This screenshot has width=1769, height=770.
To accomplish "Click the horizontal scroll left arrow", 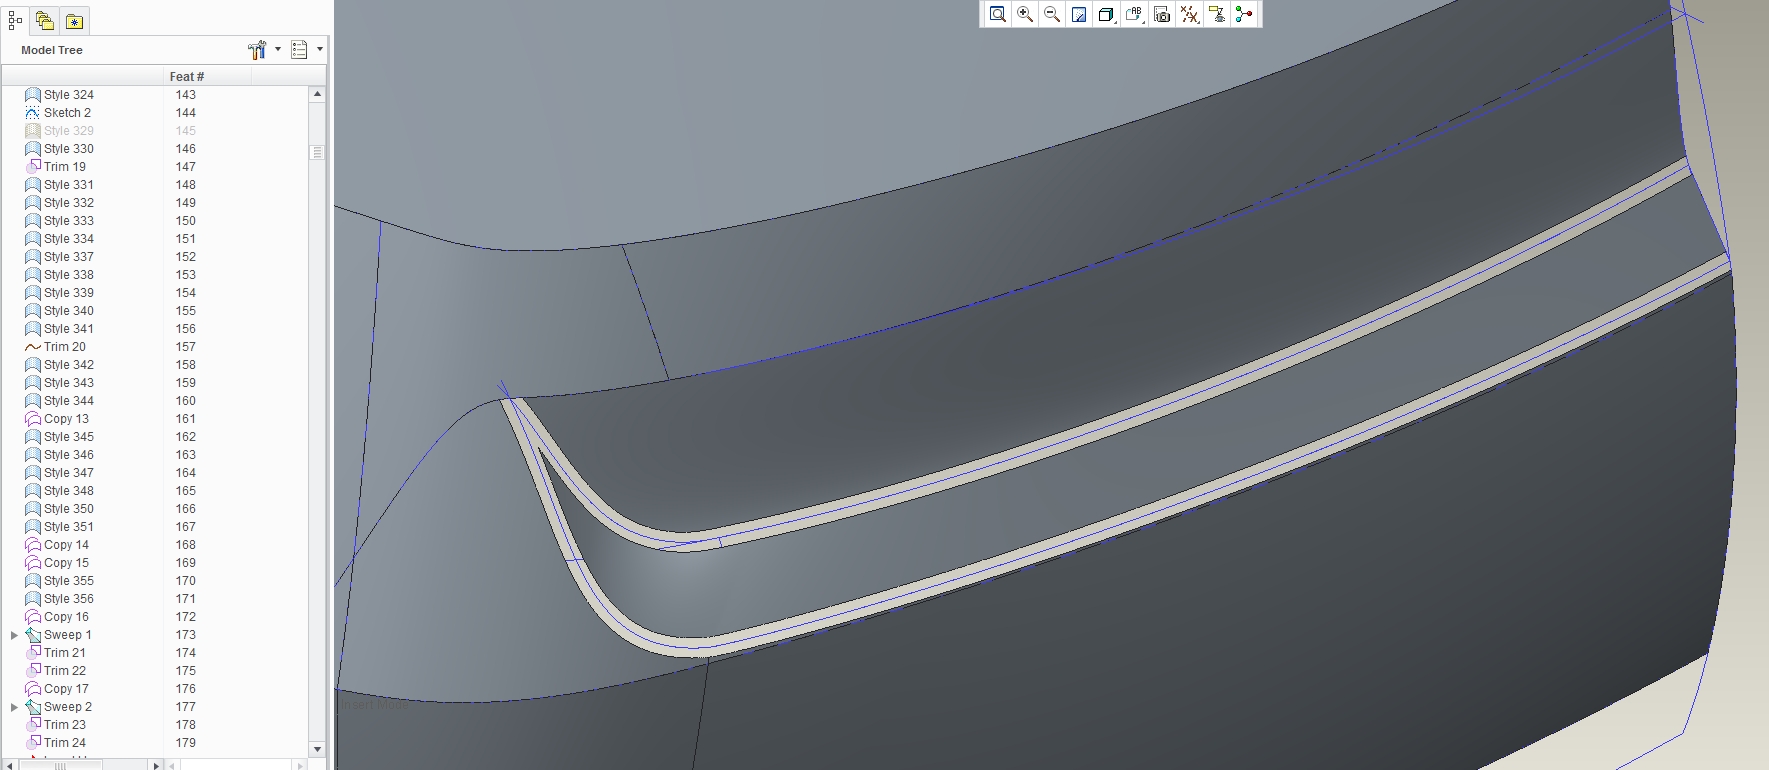I will [9, 765].
